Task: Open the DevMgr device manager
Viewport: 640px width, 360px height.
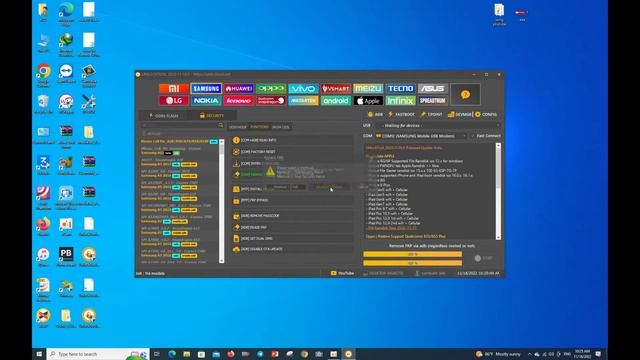Action: pyautogui.click(x=460, y=115)
